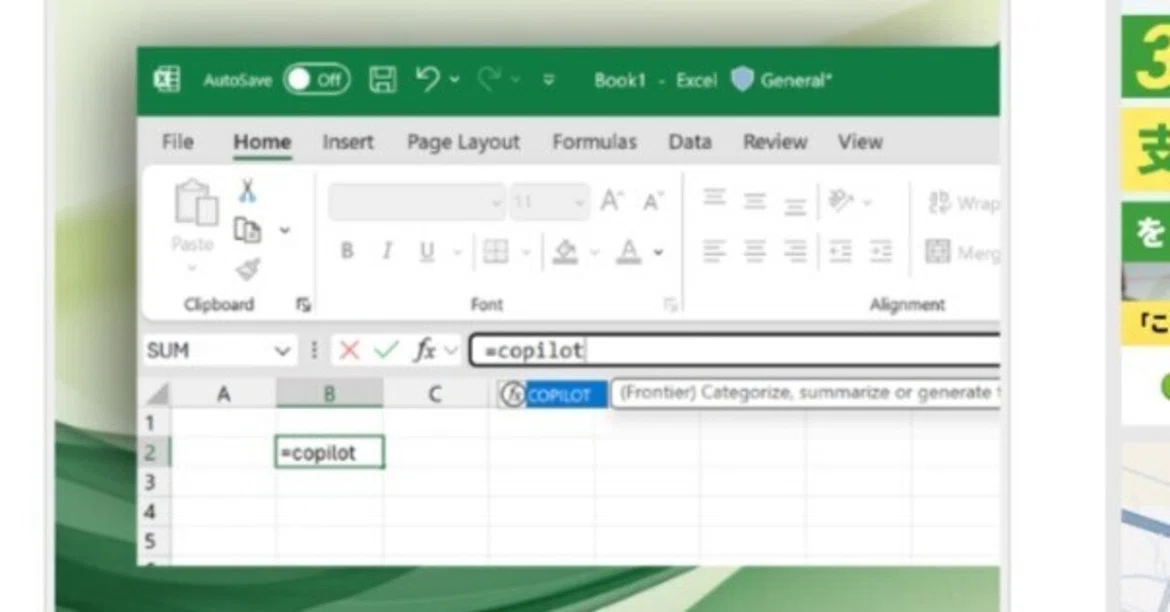Apply Italic formatting button
1170x612 pixels.
(x=387, y=252)
